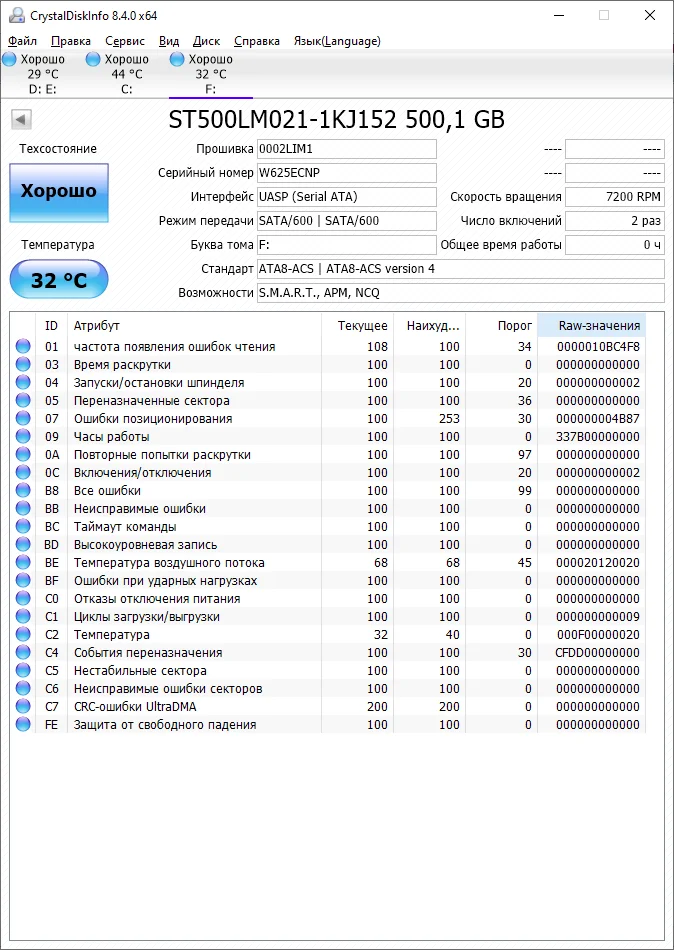Click blue health orb of C: disk

coord(93,59)
